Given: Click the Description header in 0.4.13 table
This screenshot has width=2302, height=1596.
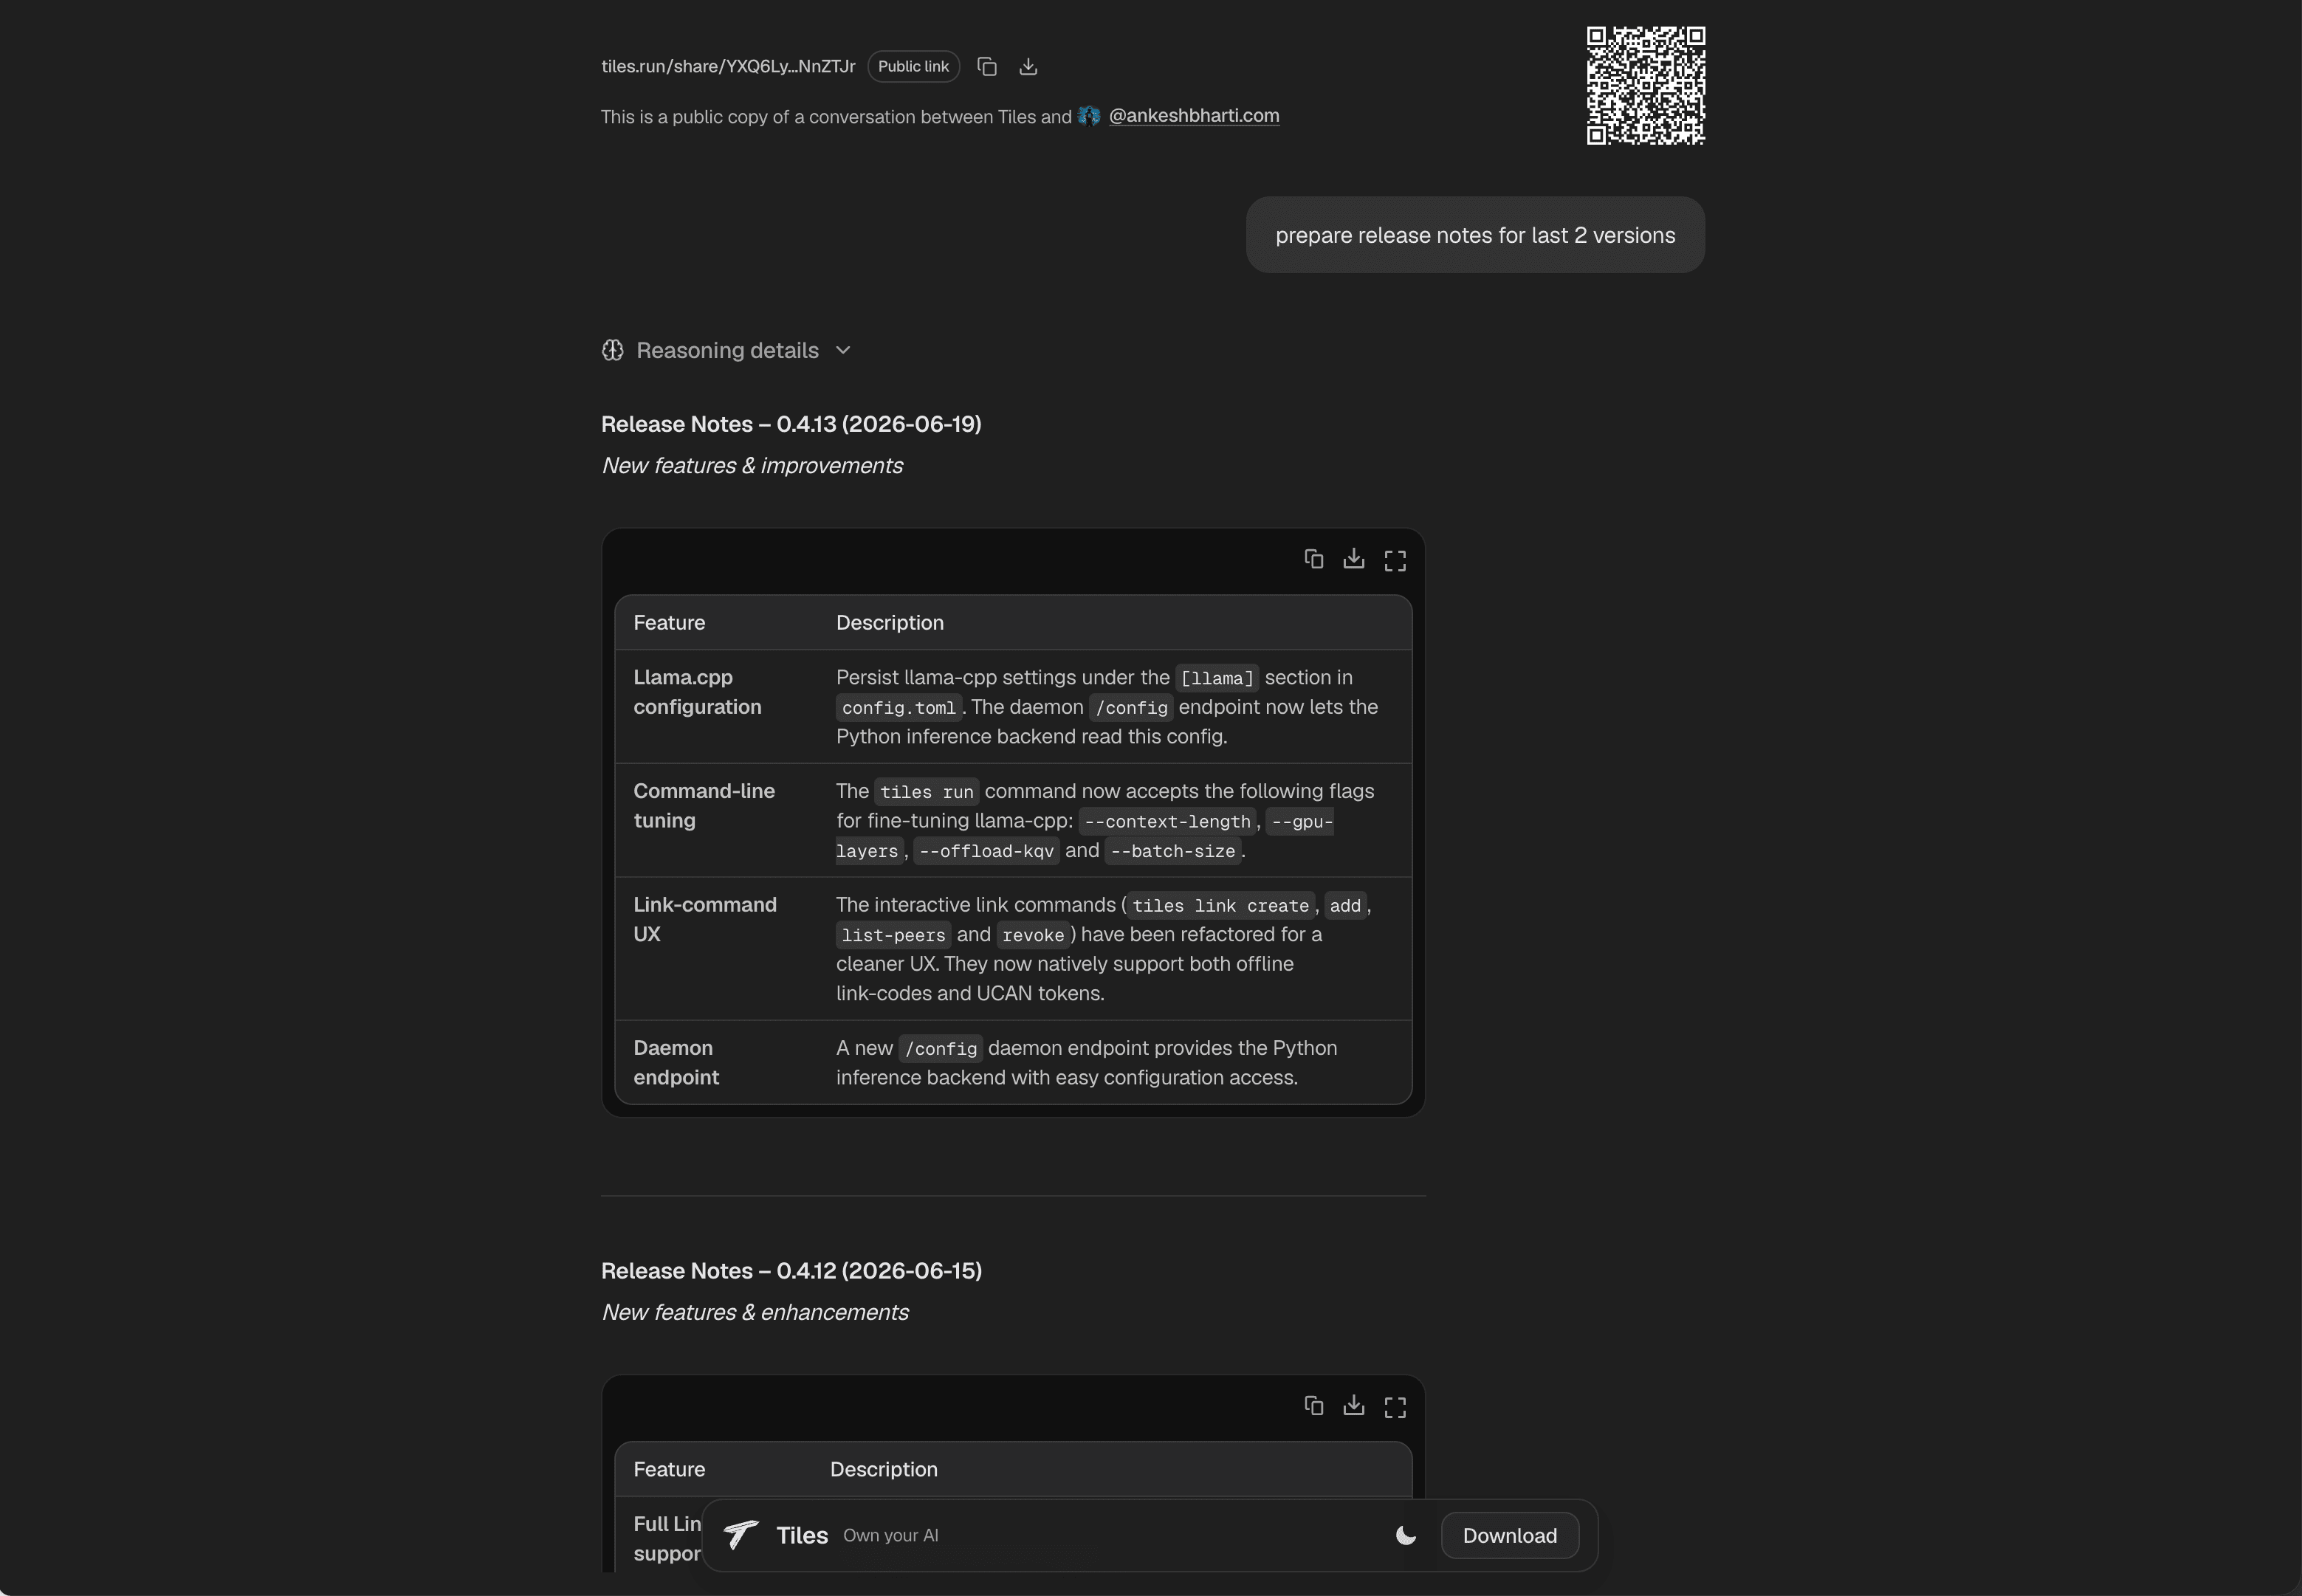Looking at the screenshot, I should click(890, 623).
